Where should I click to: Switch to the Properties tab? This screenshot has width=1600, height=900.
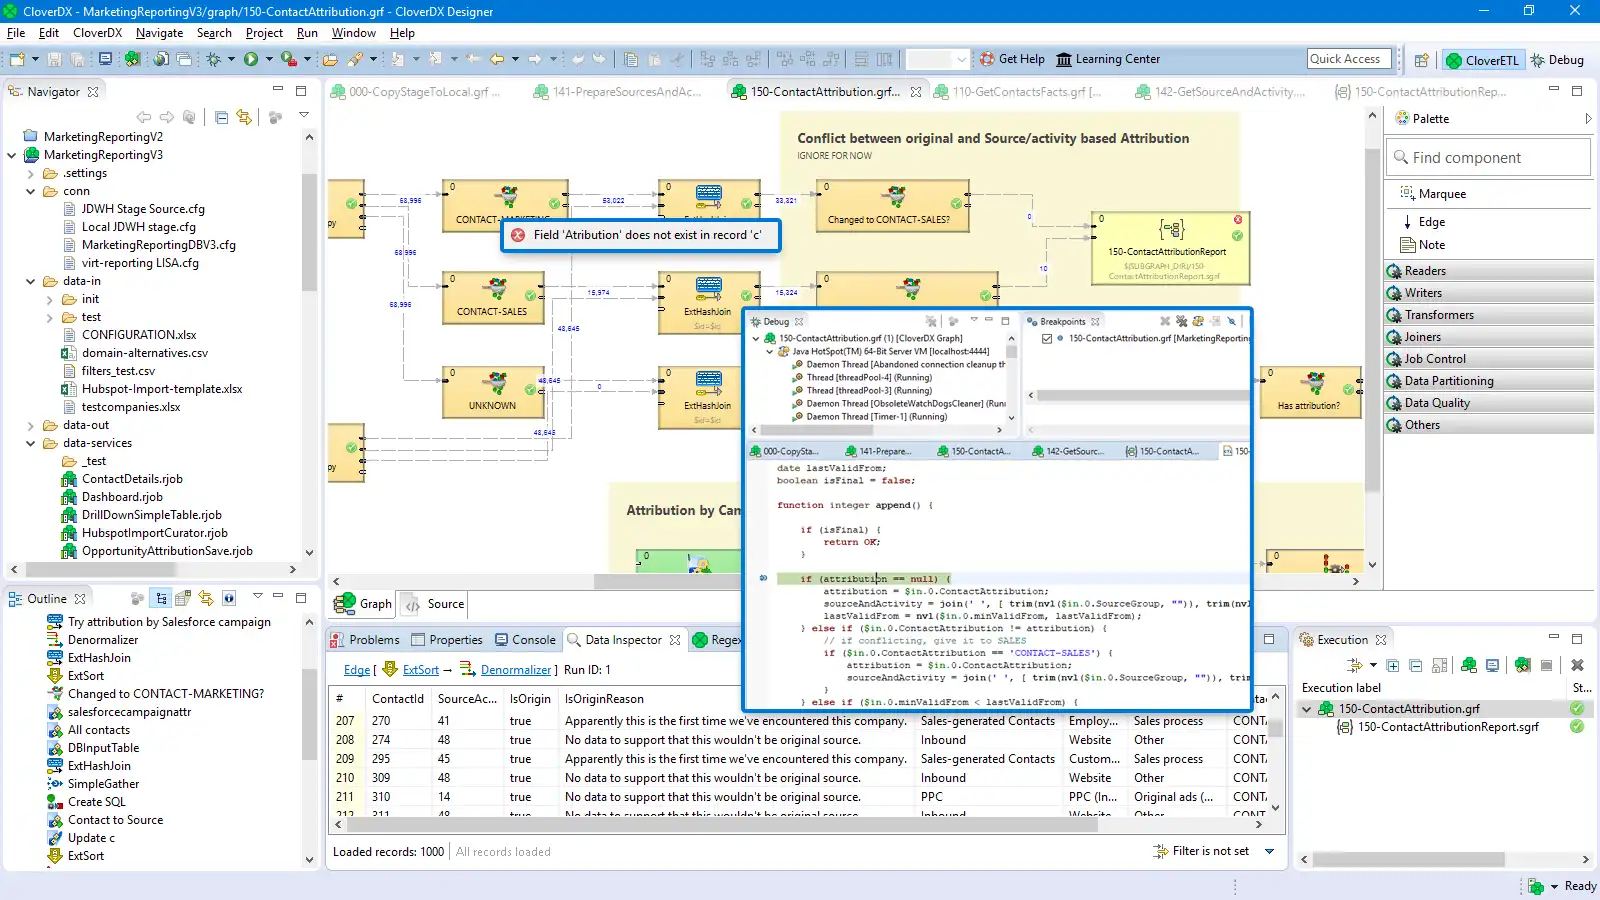point(447,640)
